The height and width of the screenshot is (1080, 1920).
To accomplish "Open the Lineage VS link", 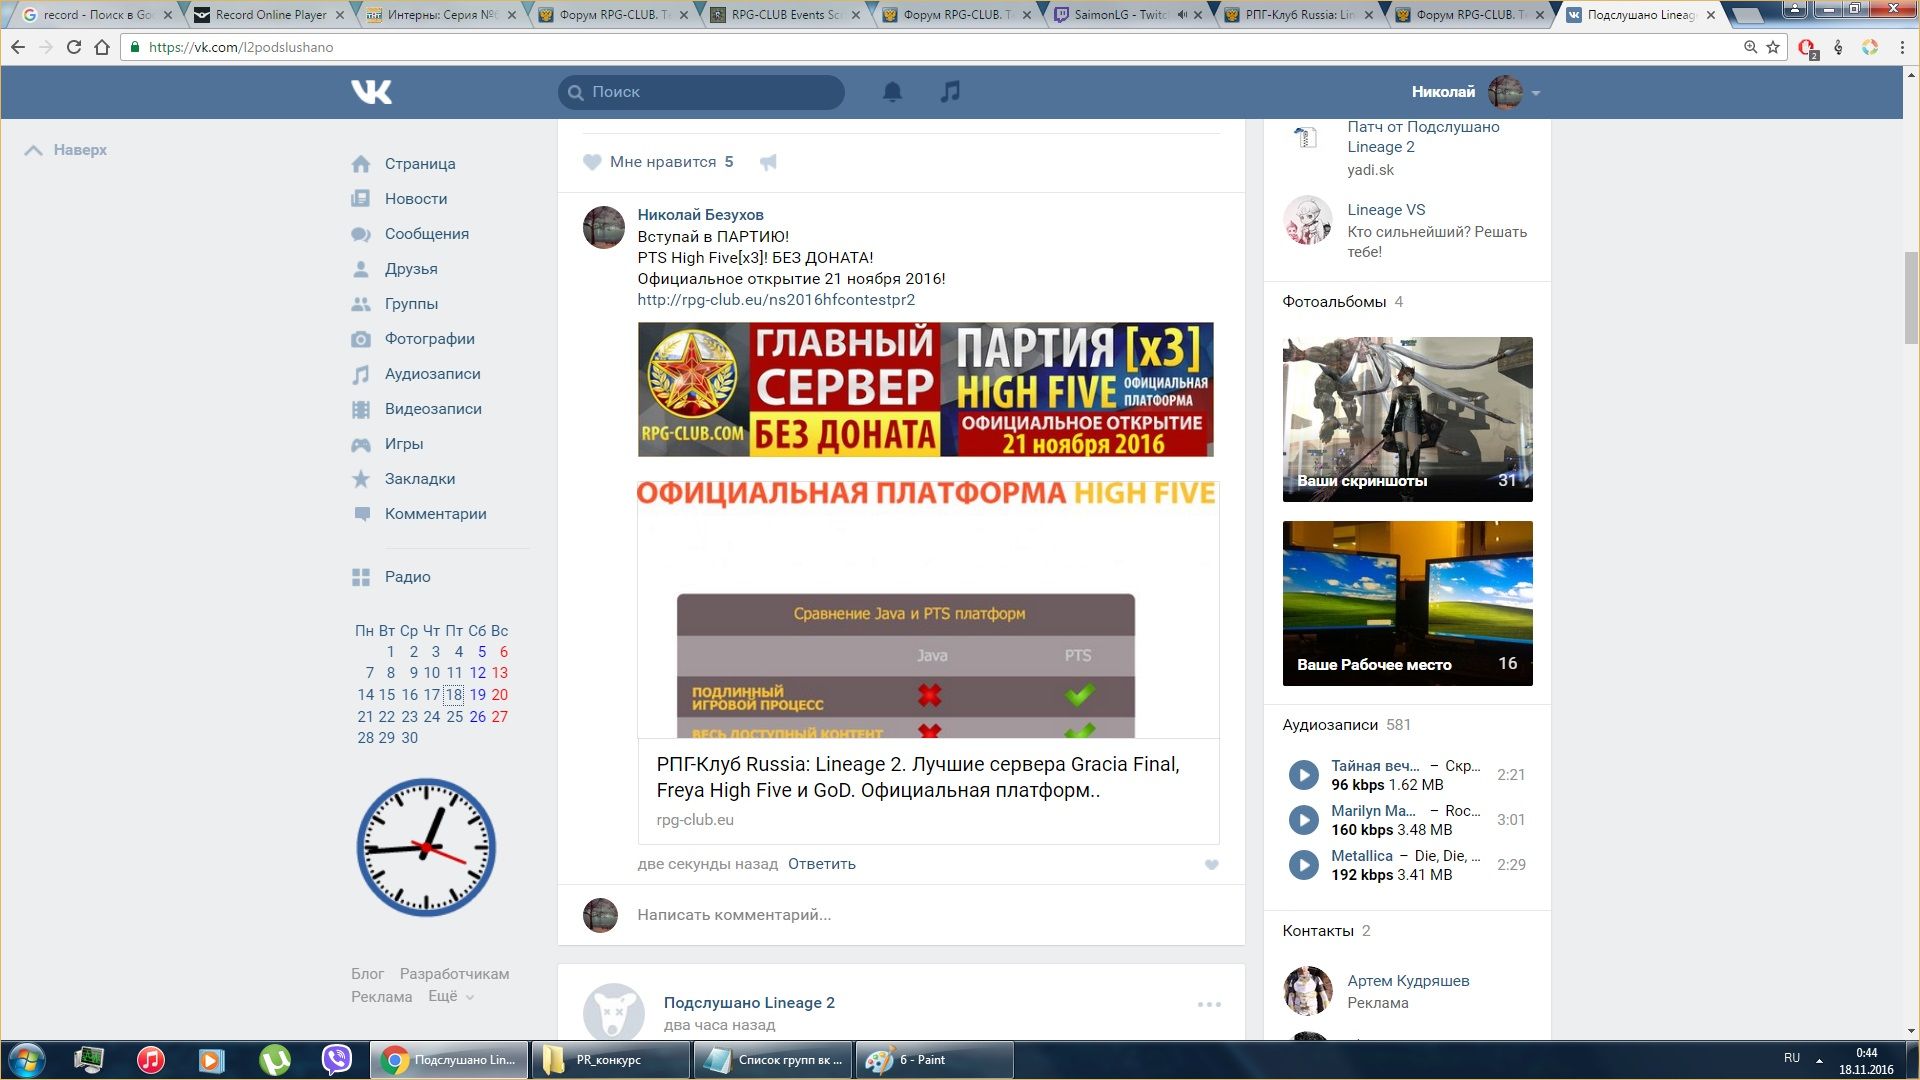I will (x=1386, y=210).
